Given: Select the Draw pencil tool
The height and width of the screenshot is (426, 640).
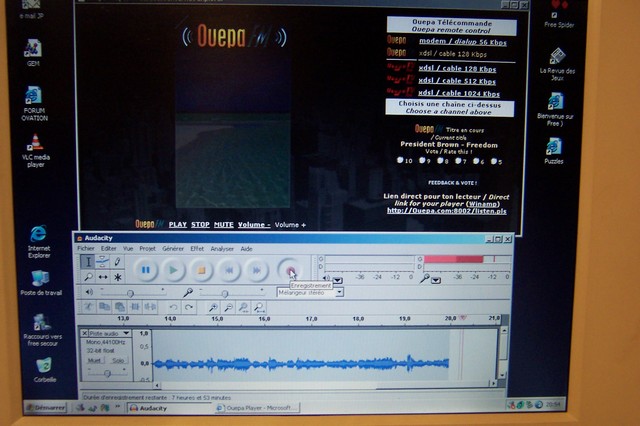Looking at the screenshot, I should click(117, 262).
